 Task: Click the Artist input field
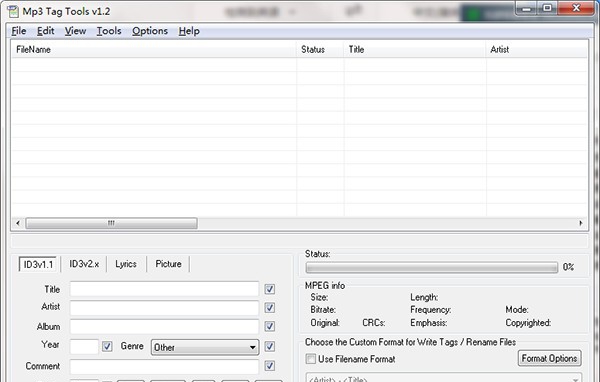coord(165,308)
